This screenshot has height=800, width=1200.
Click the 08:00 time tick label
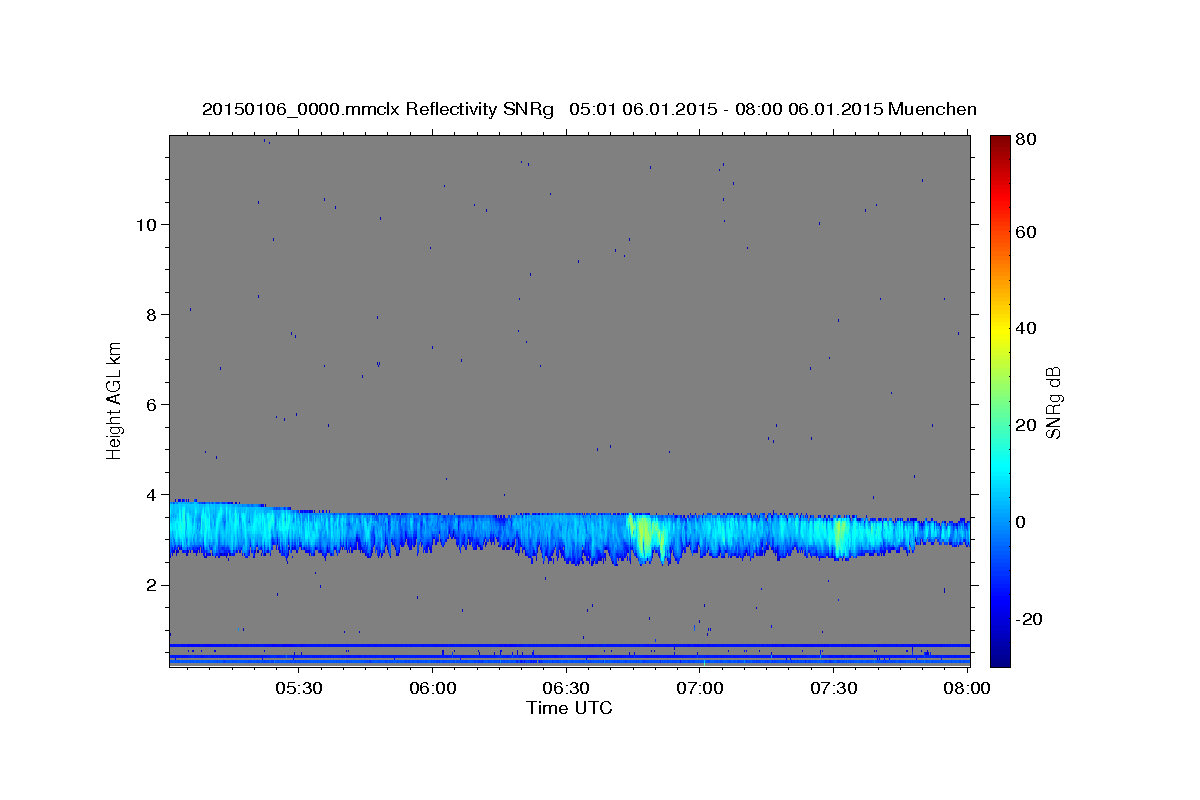click(967, 688)
